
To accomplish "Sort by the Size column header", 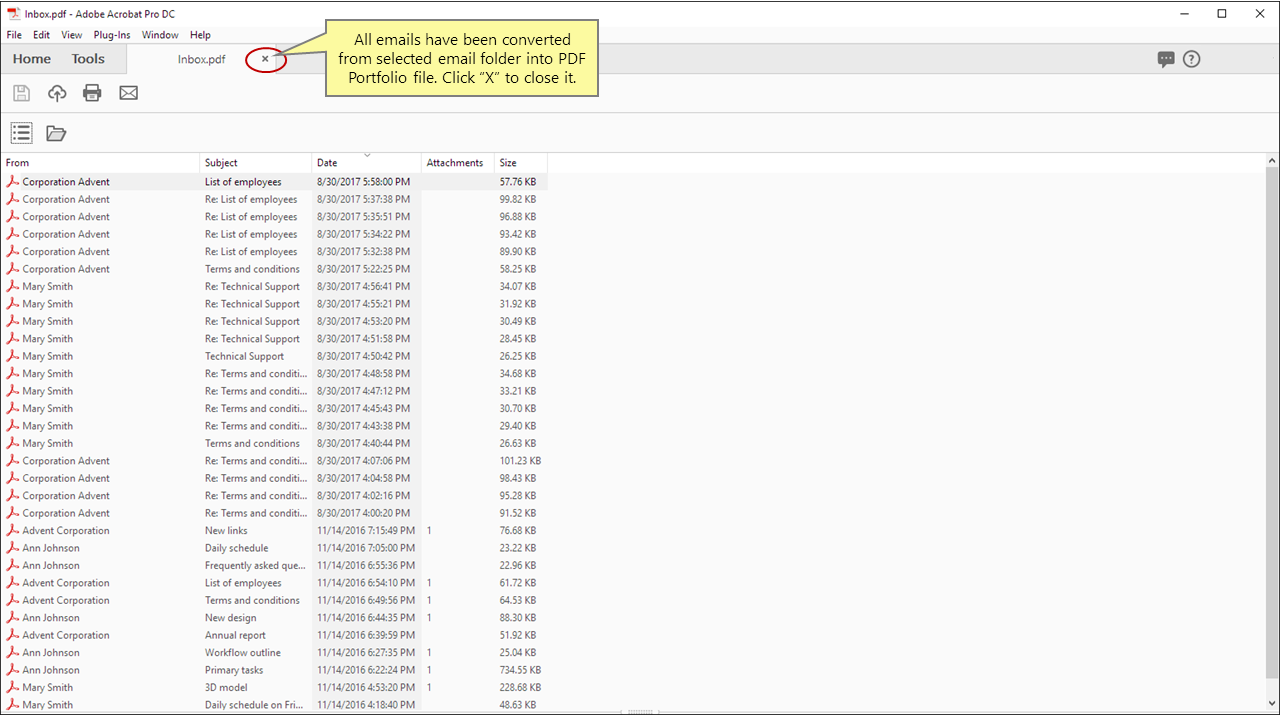I will 522,162.
